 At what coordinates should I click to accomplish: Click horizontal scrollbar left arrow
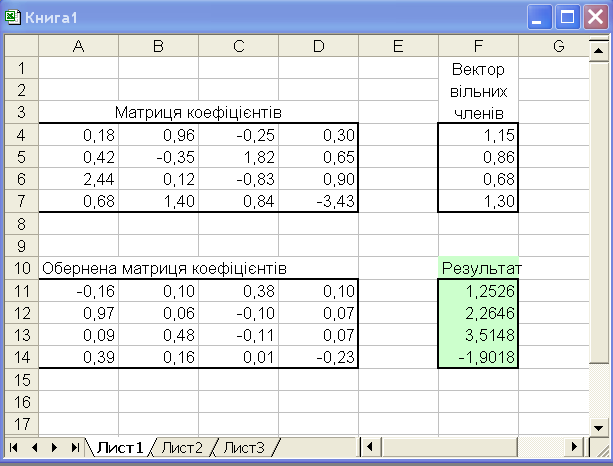369,446
